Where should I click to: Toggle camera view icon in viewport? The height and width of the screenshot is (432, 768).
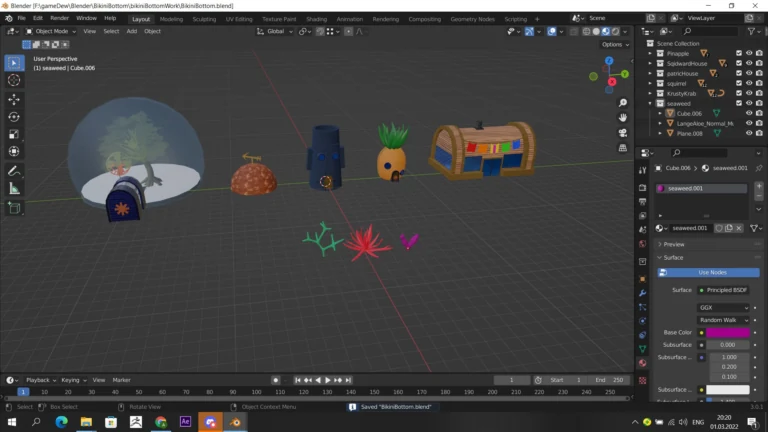(623, 133)
